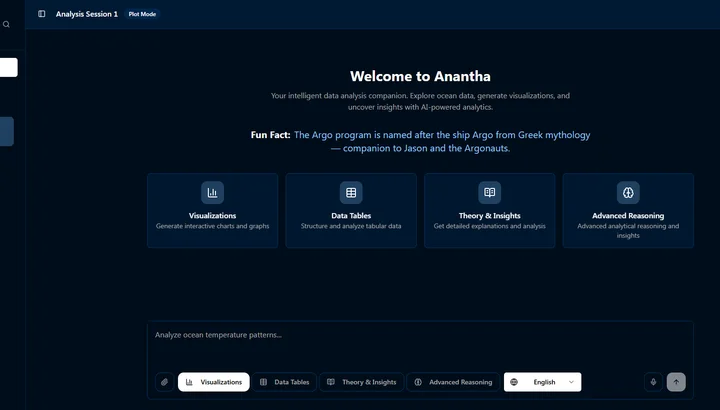720x410 pixels.
Task: Click the Welcome to Anantha heading
Action: (420, 76)
